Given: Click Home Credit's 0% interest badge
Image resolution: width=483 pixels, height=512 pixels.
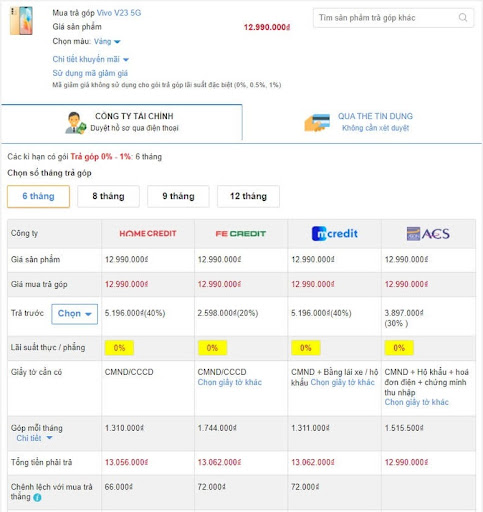Looking at the screenshot, I should pyautogui.click(x=119, y=348).
